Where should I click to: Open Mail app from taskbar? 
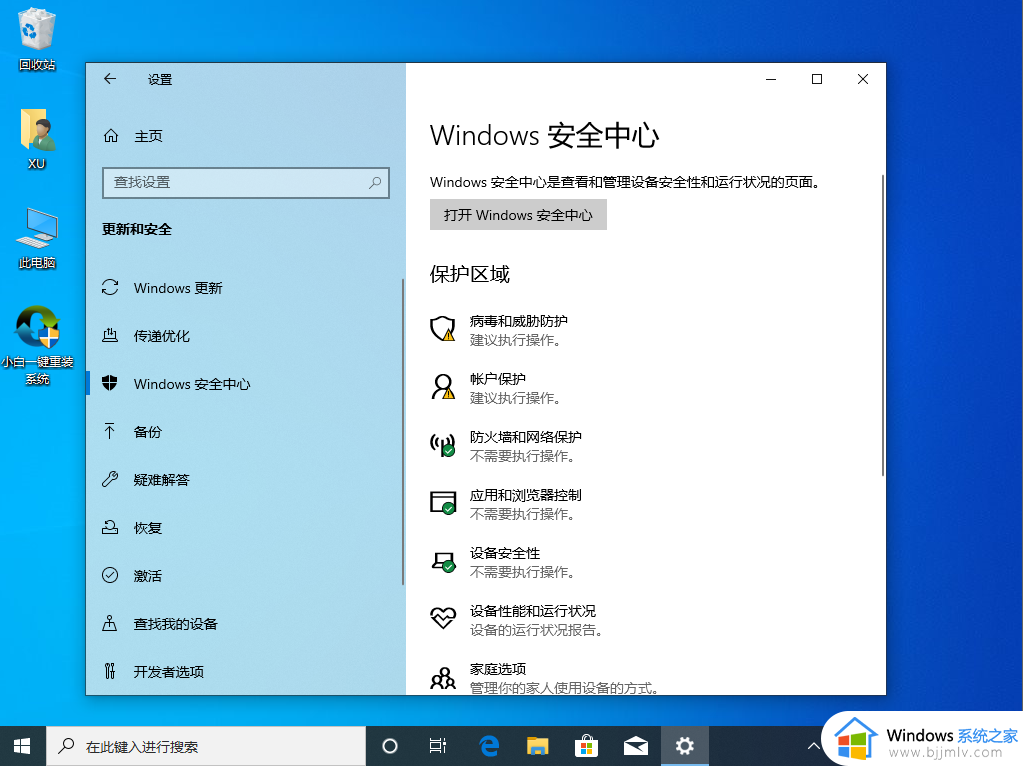point(635,746)
